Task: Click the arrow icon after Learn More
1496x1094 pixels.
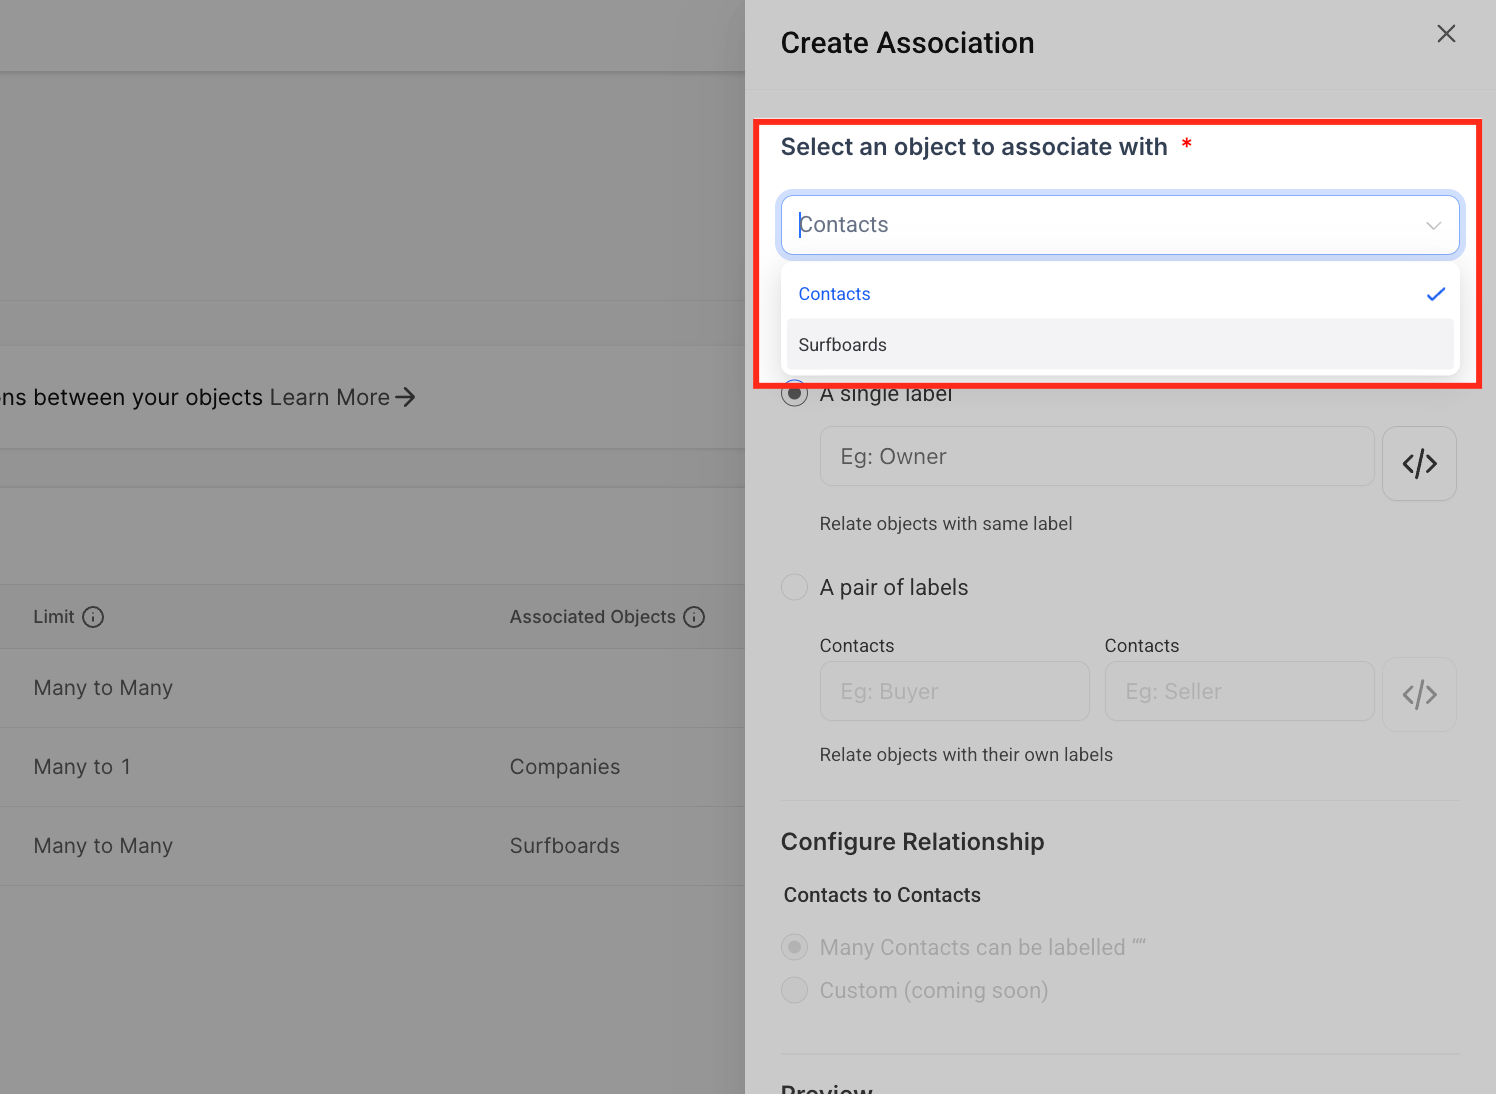Action: tap(405, 397)
